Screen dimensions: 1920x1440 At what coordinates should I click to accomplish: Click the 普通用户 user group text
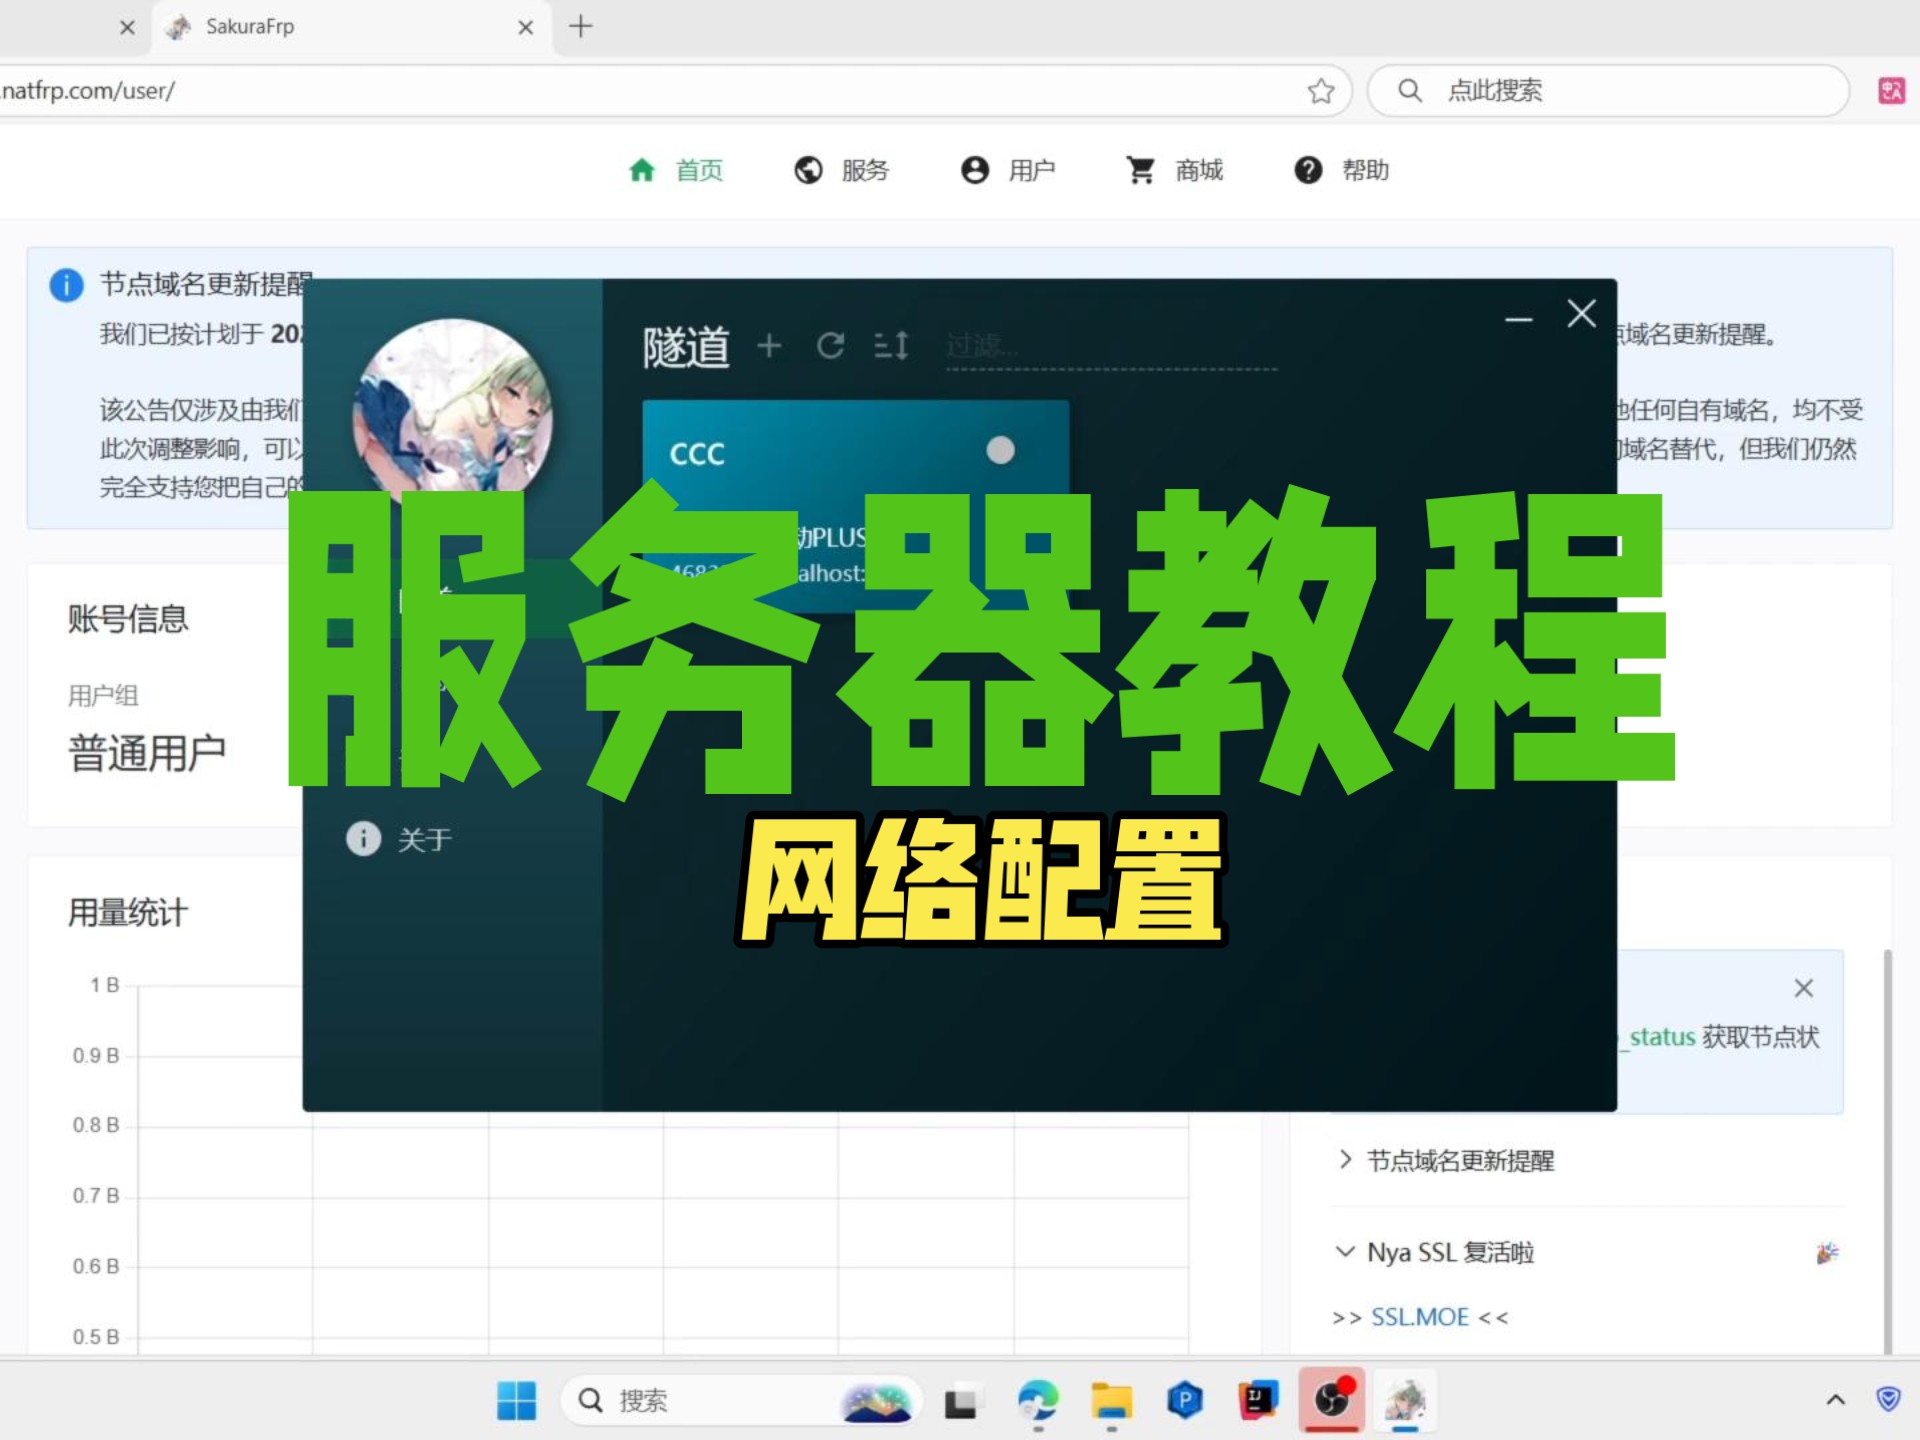(147, 753)
